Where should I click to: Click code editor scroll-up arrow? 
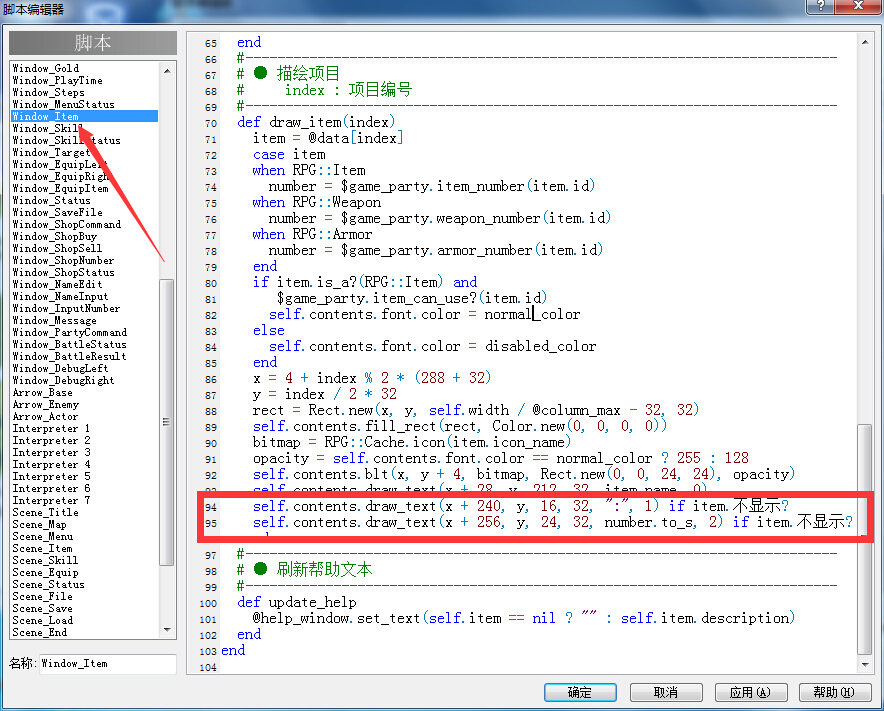(865, 42)
